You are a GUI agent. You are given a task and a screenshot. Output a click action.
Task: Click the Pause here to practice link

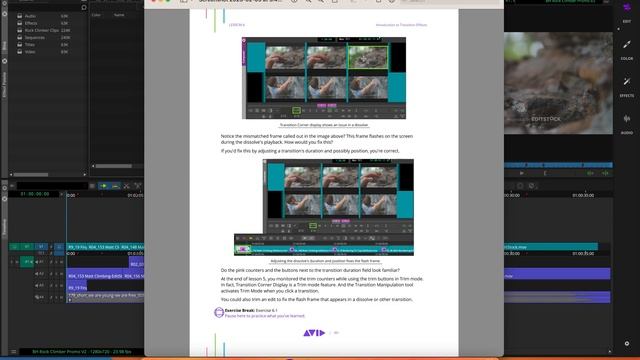265,316
